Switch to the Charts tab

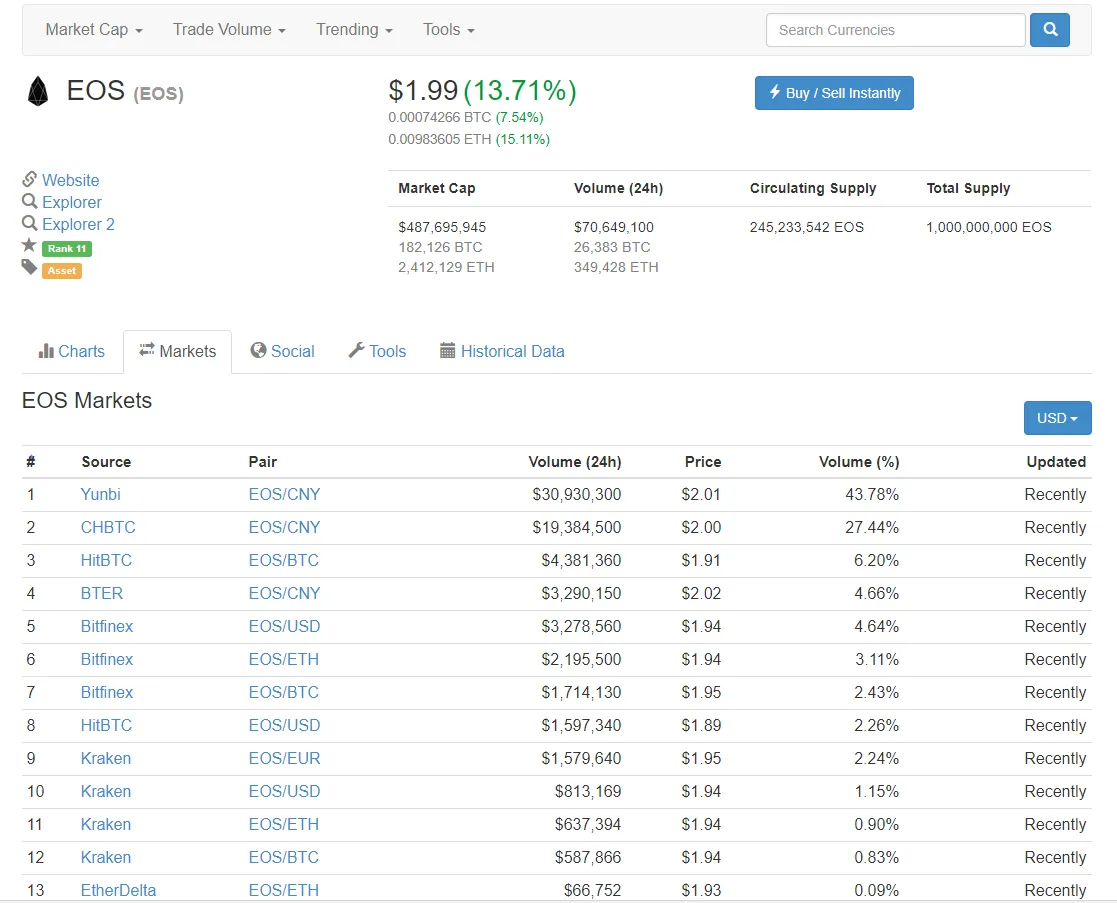[71, 351]
